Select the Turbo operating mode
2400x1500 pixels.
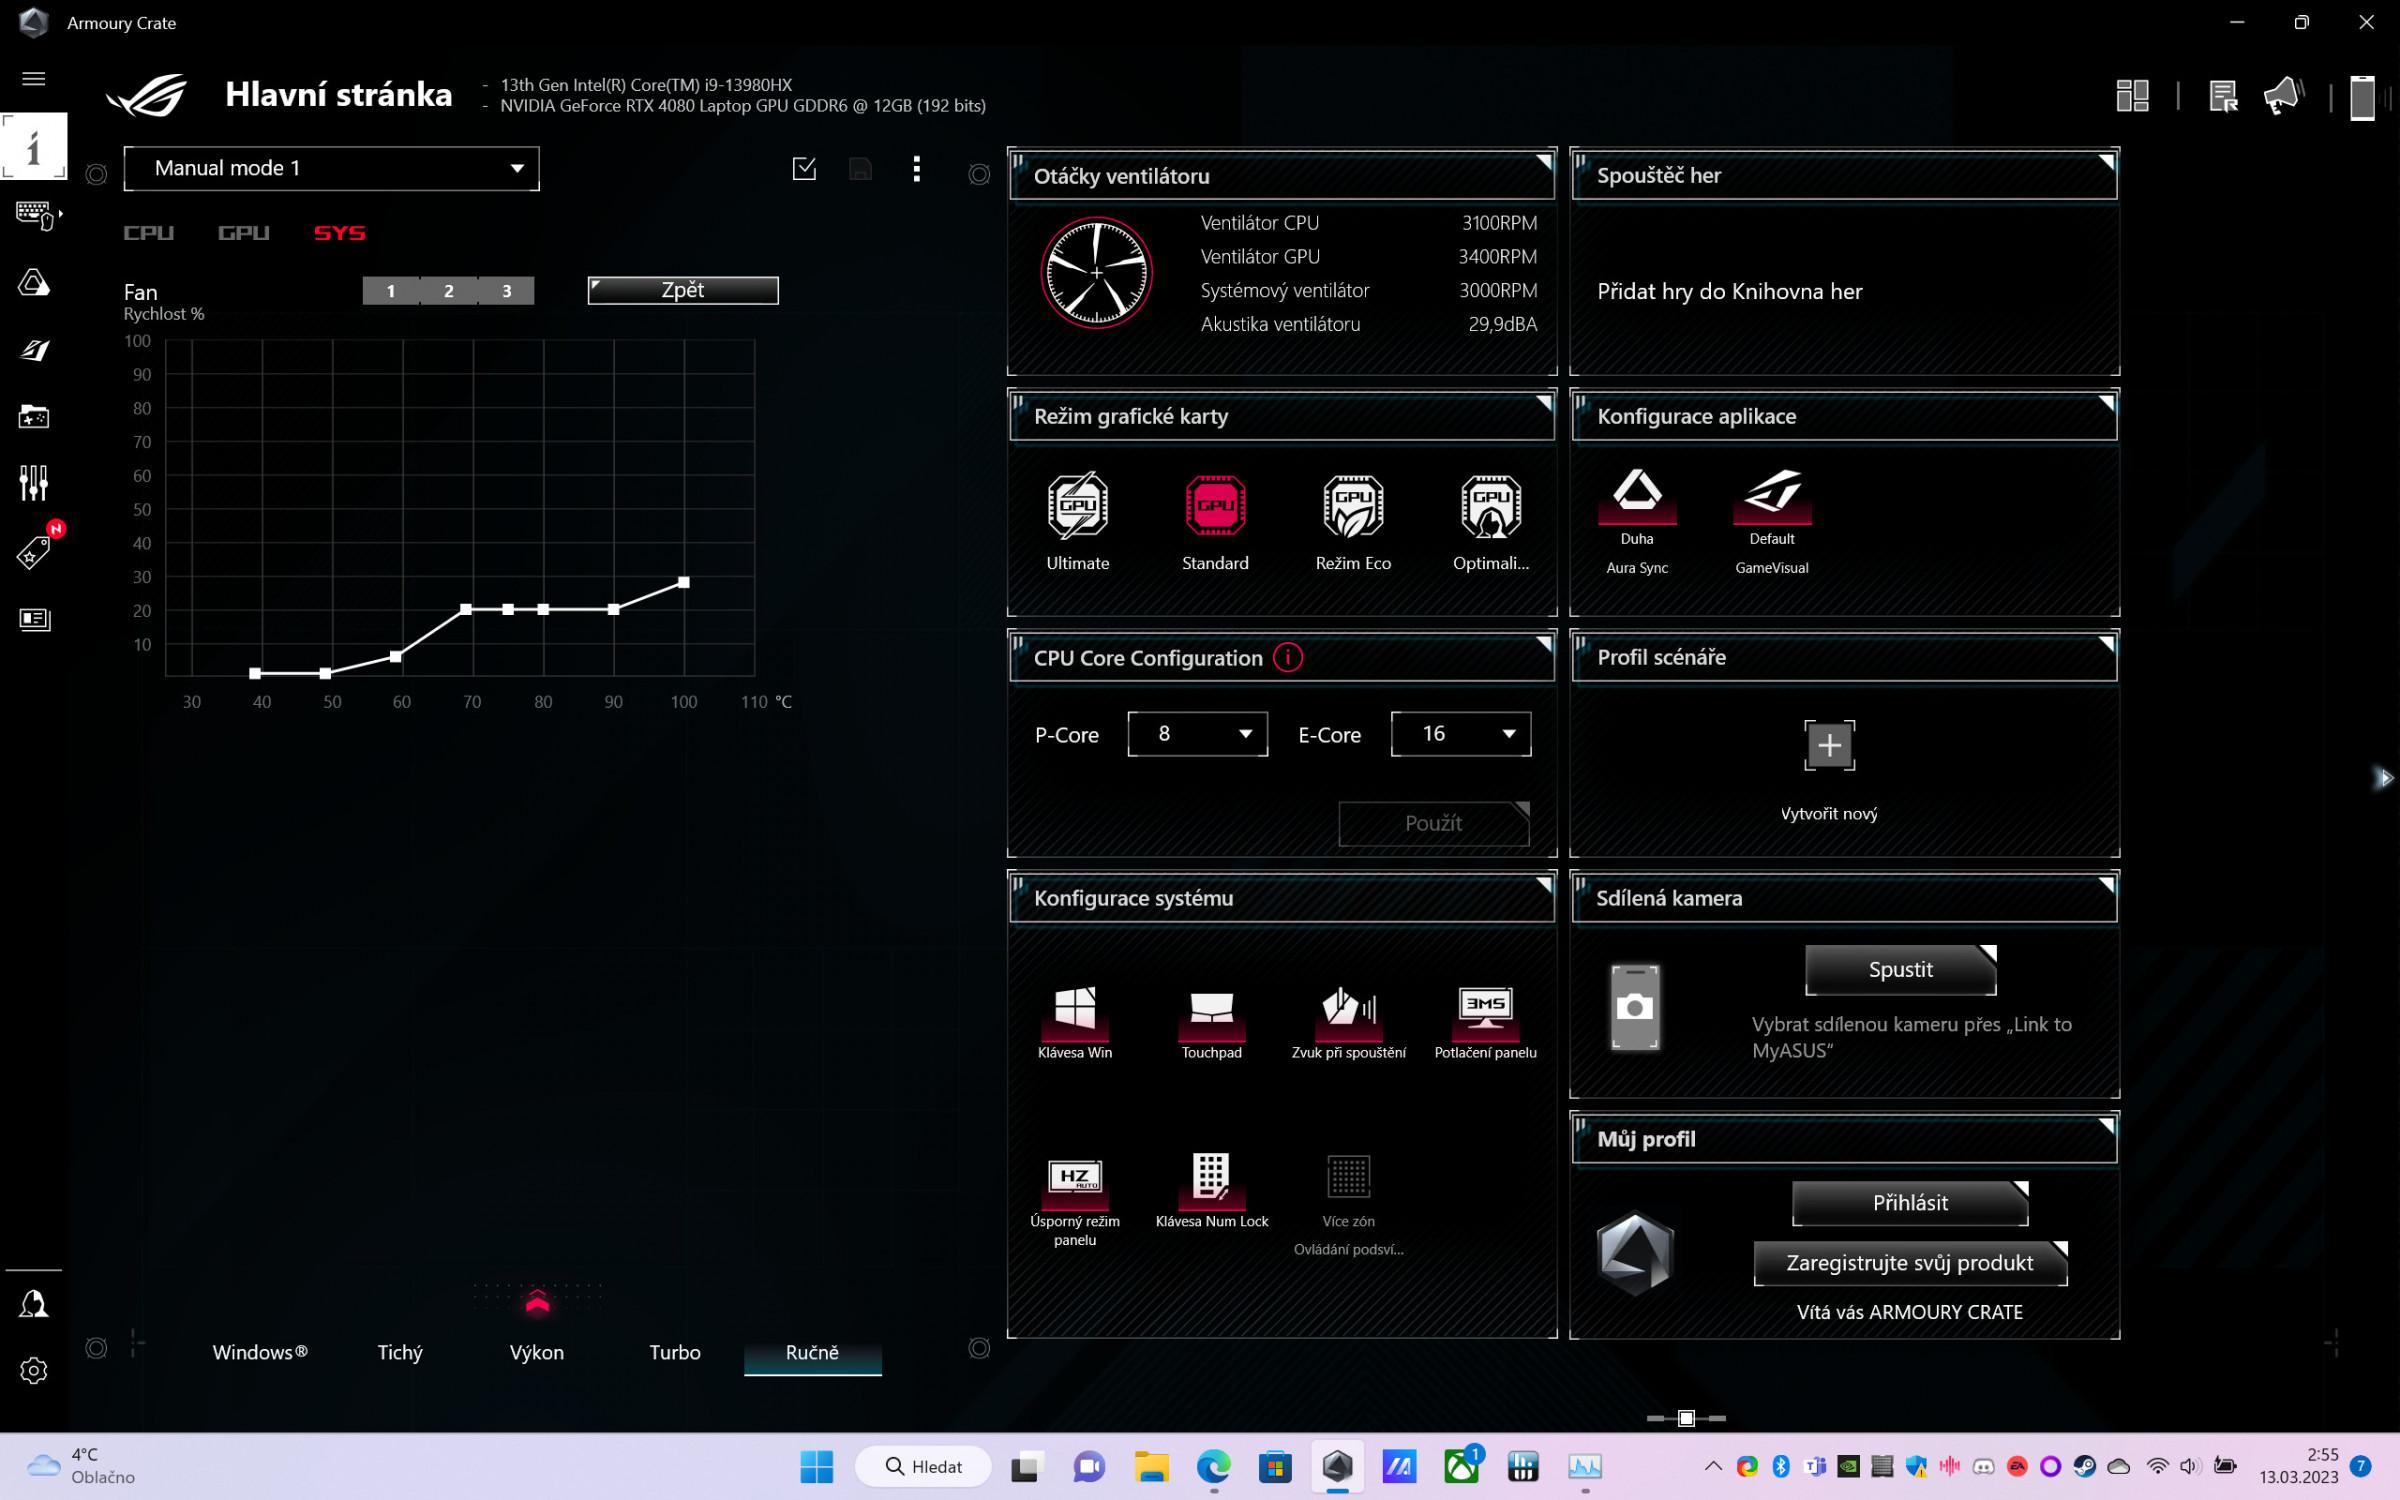click(x=675, y=1352)
